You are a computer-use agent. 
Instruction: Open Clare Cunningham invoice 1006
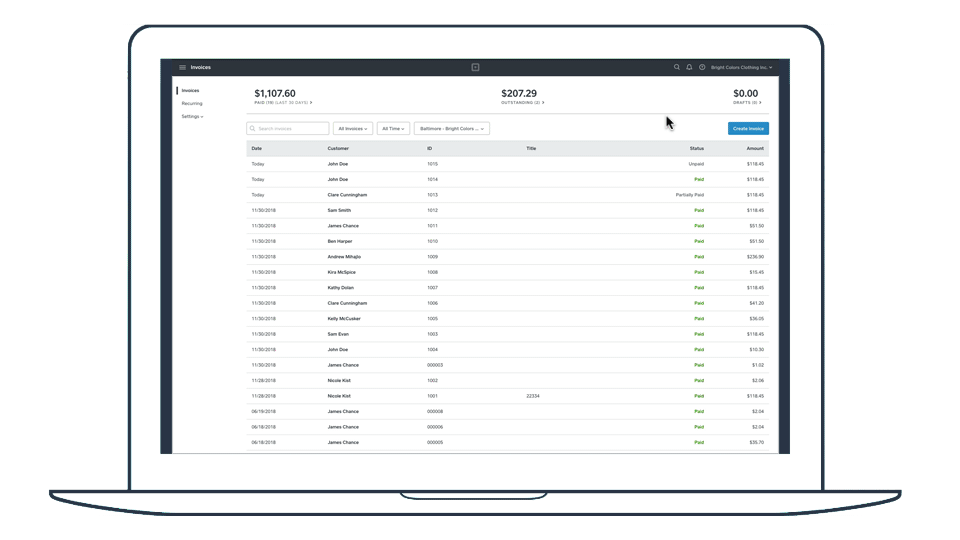[508, 303]
